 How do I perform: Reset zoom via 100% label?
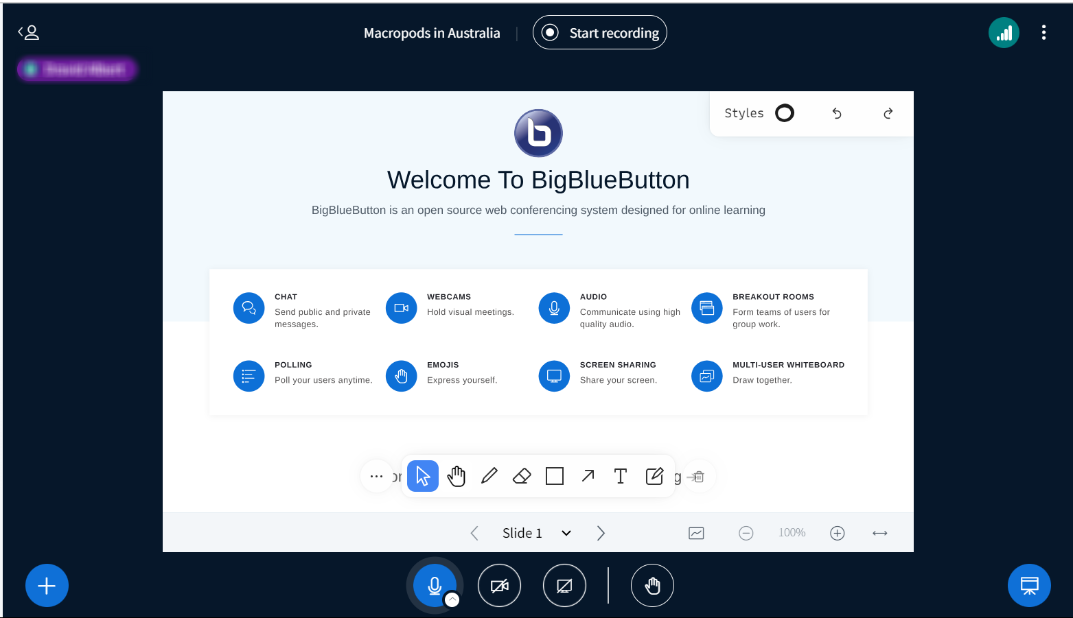pos(792,532)
